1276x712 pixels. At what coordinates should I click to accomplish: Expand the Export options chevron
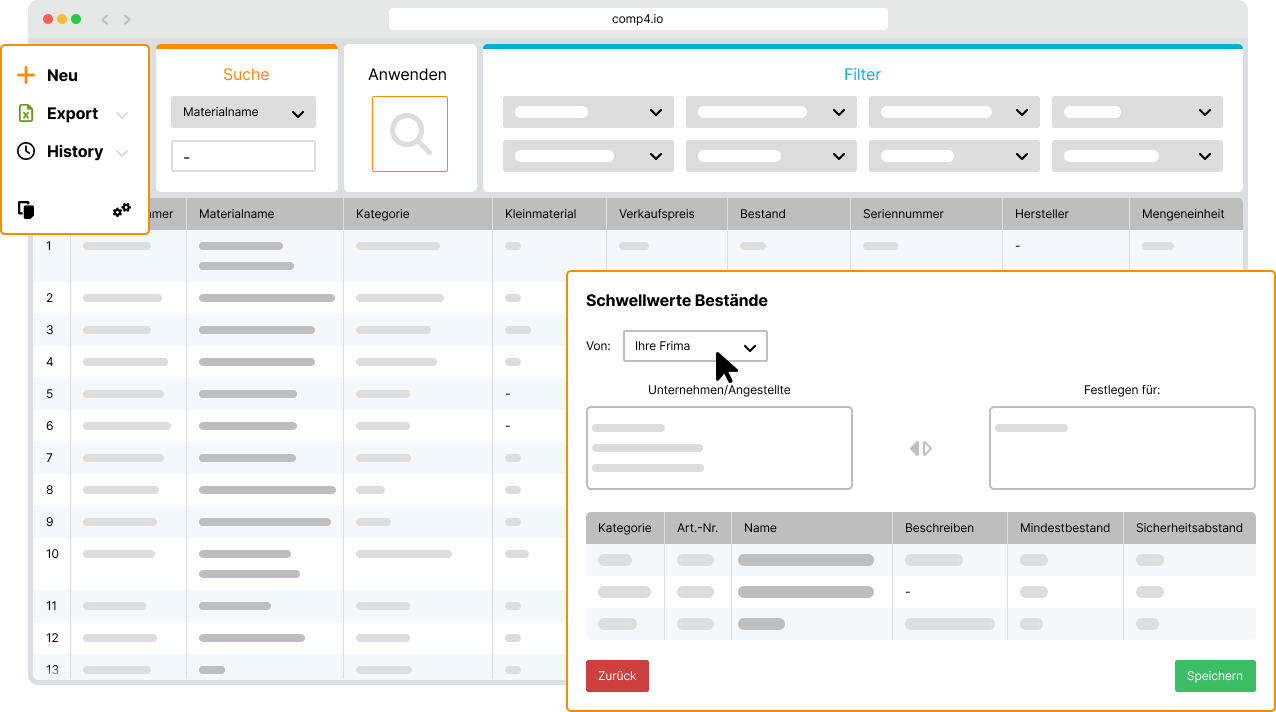122,114
